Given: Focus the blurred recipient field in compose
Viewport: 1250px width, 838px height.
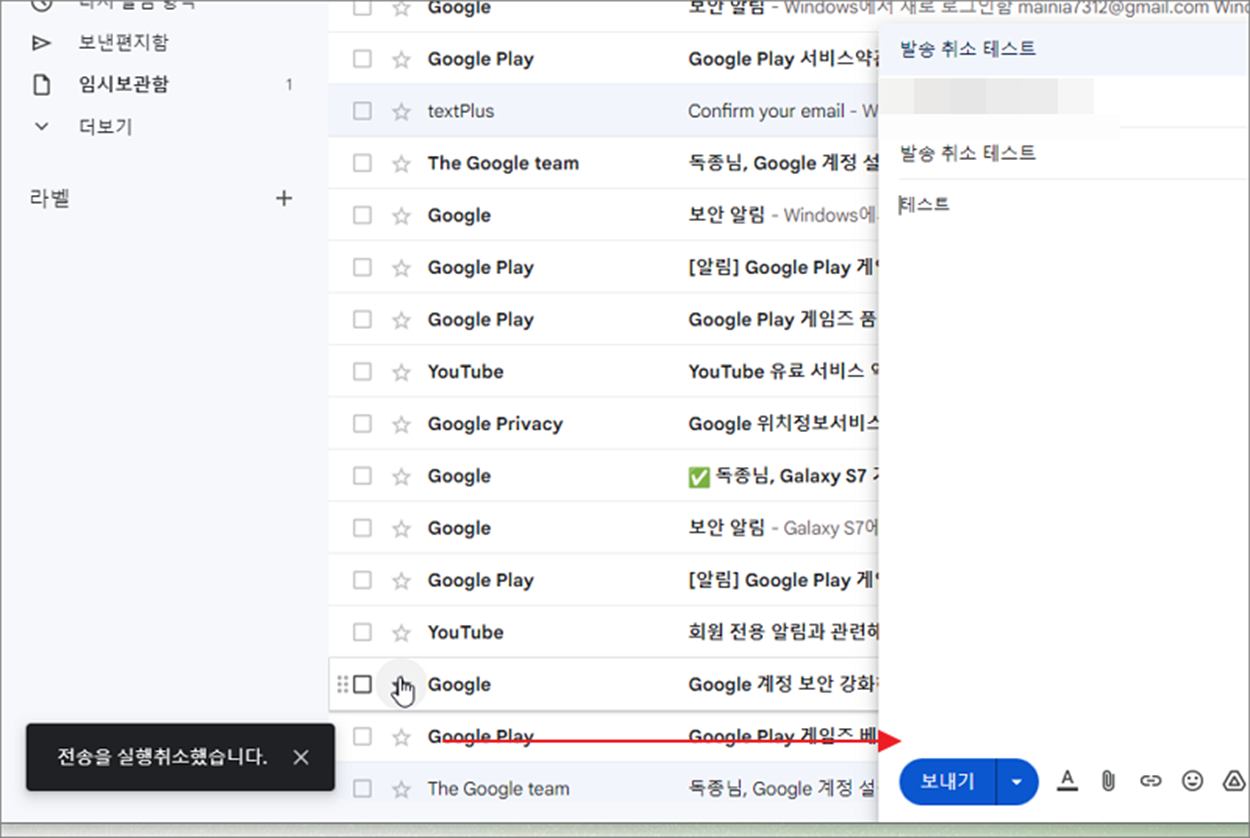Looking at the screenshot, I should [990, 97].
